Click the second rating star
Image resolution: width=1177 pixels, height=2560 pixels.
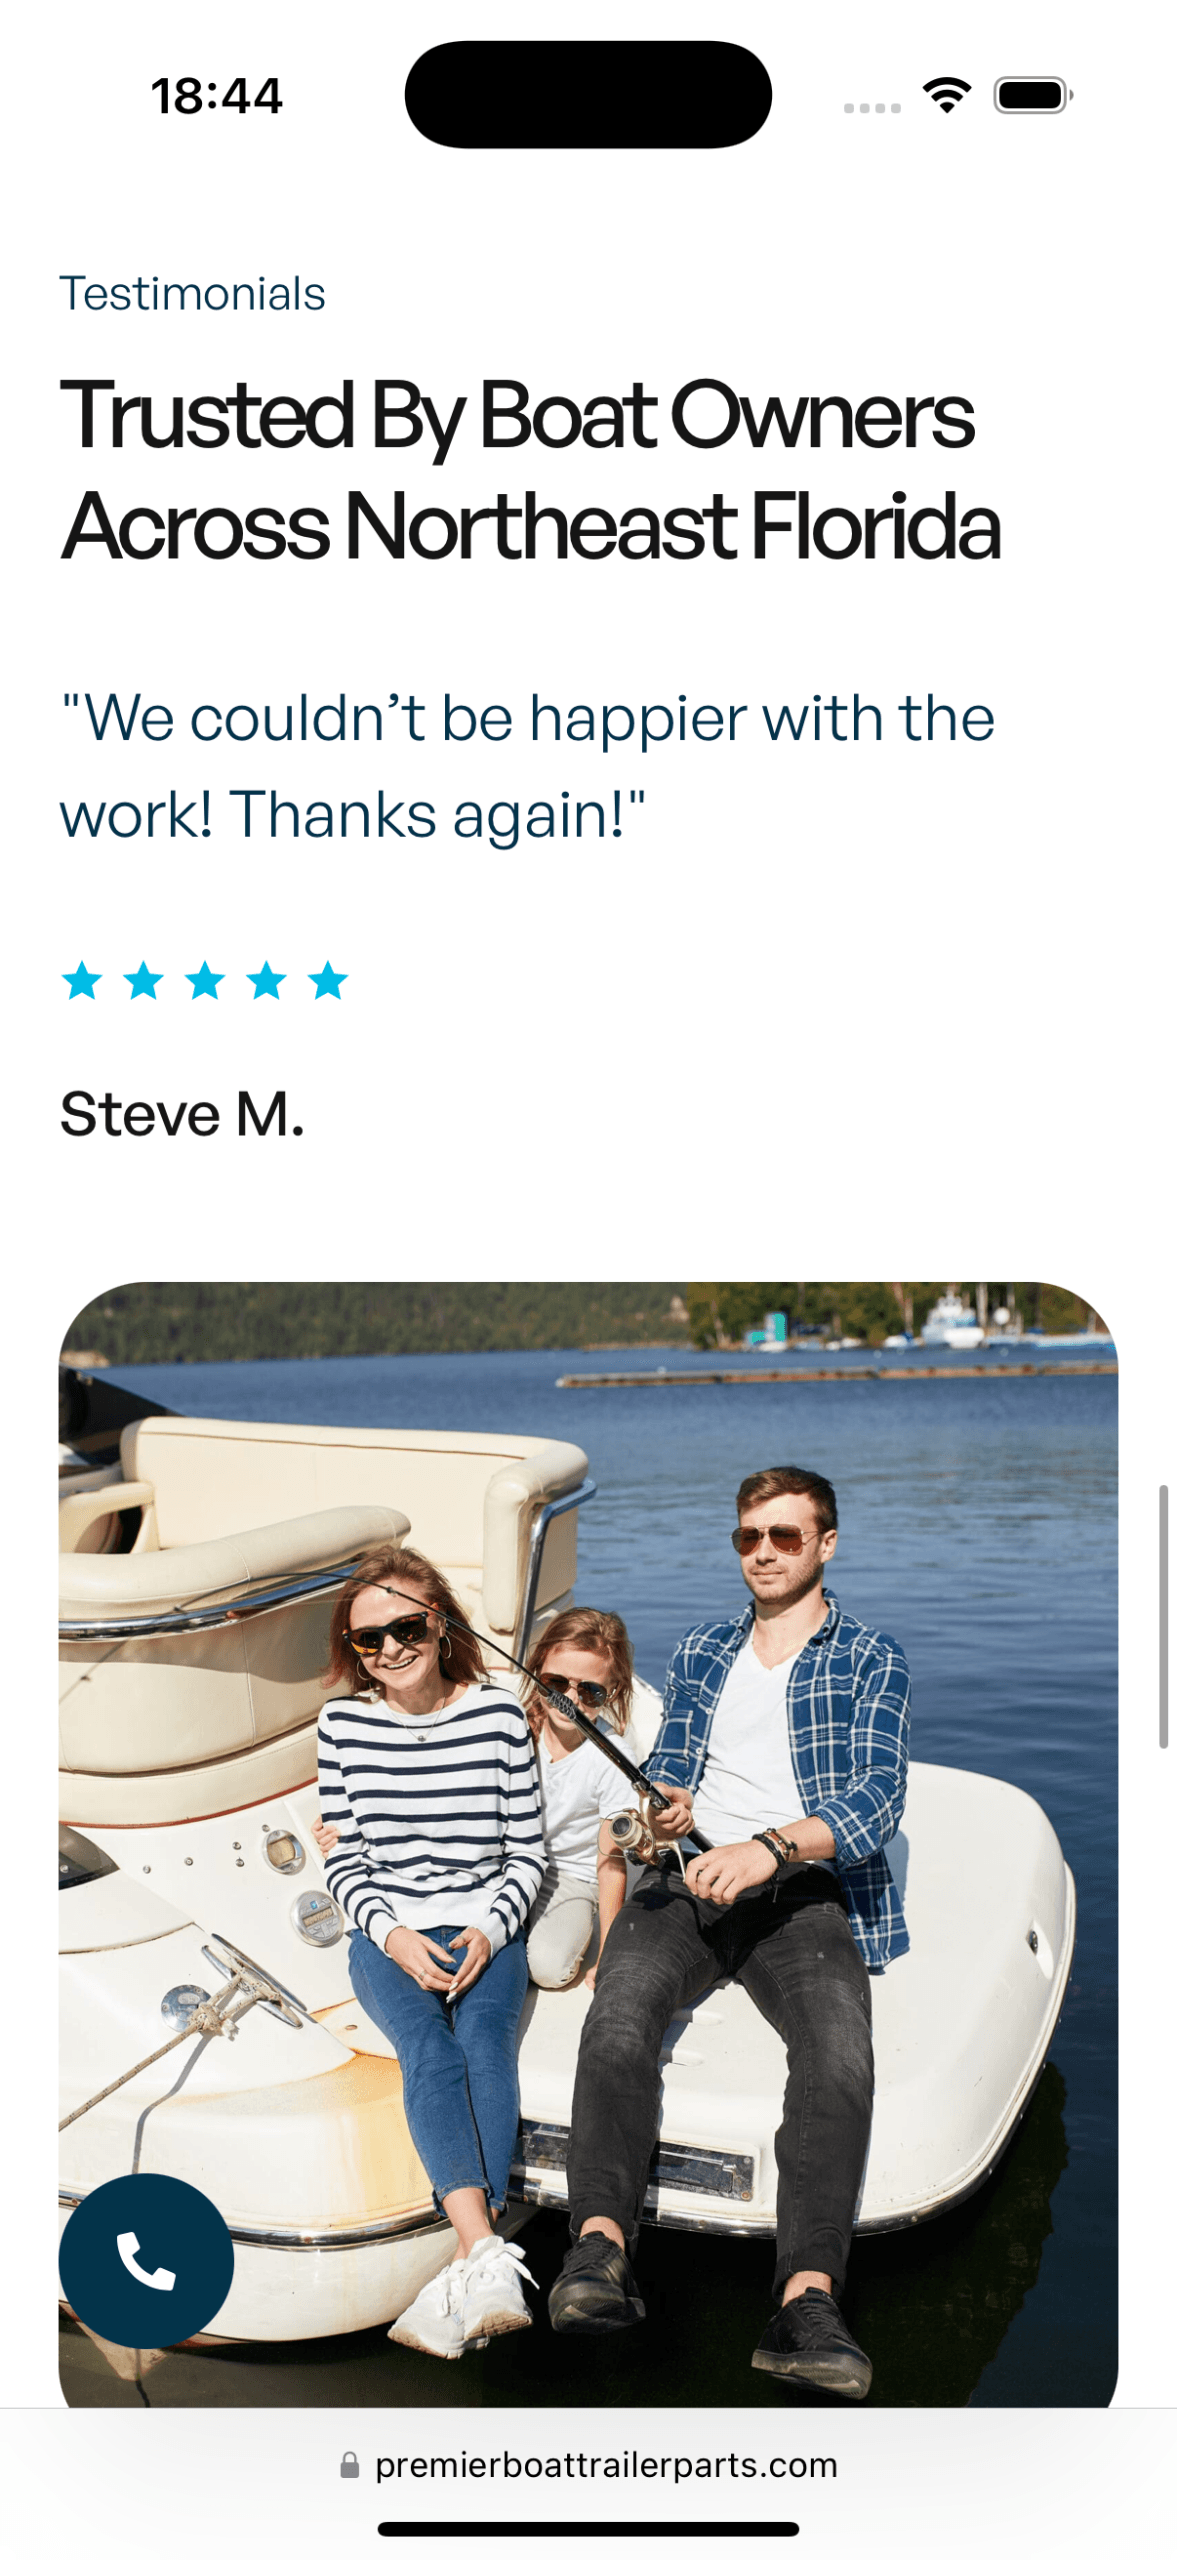click(144, 979)
